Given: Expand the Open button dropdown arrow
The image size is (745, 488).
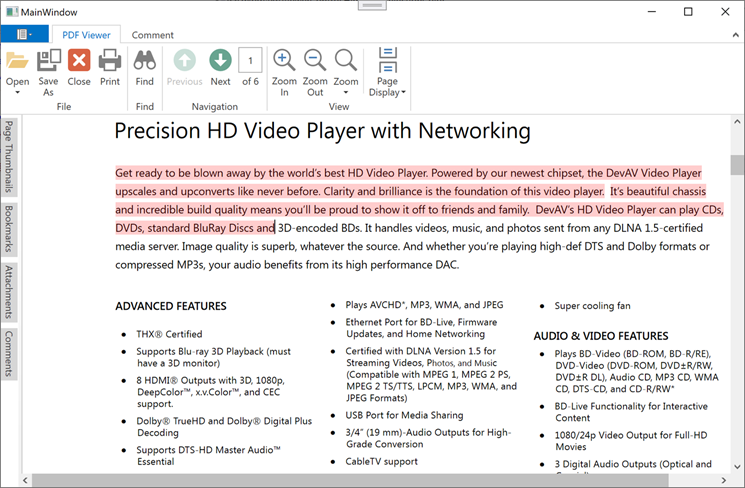Looking at the screenshot, I should coord(18,92).
